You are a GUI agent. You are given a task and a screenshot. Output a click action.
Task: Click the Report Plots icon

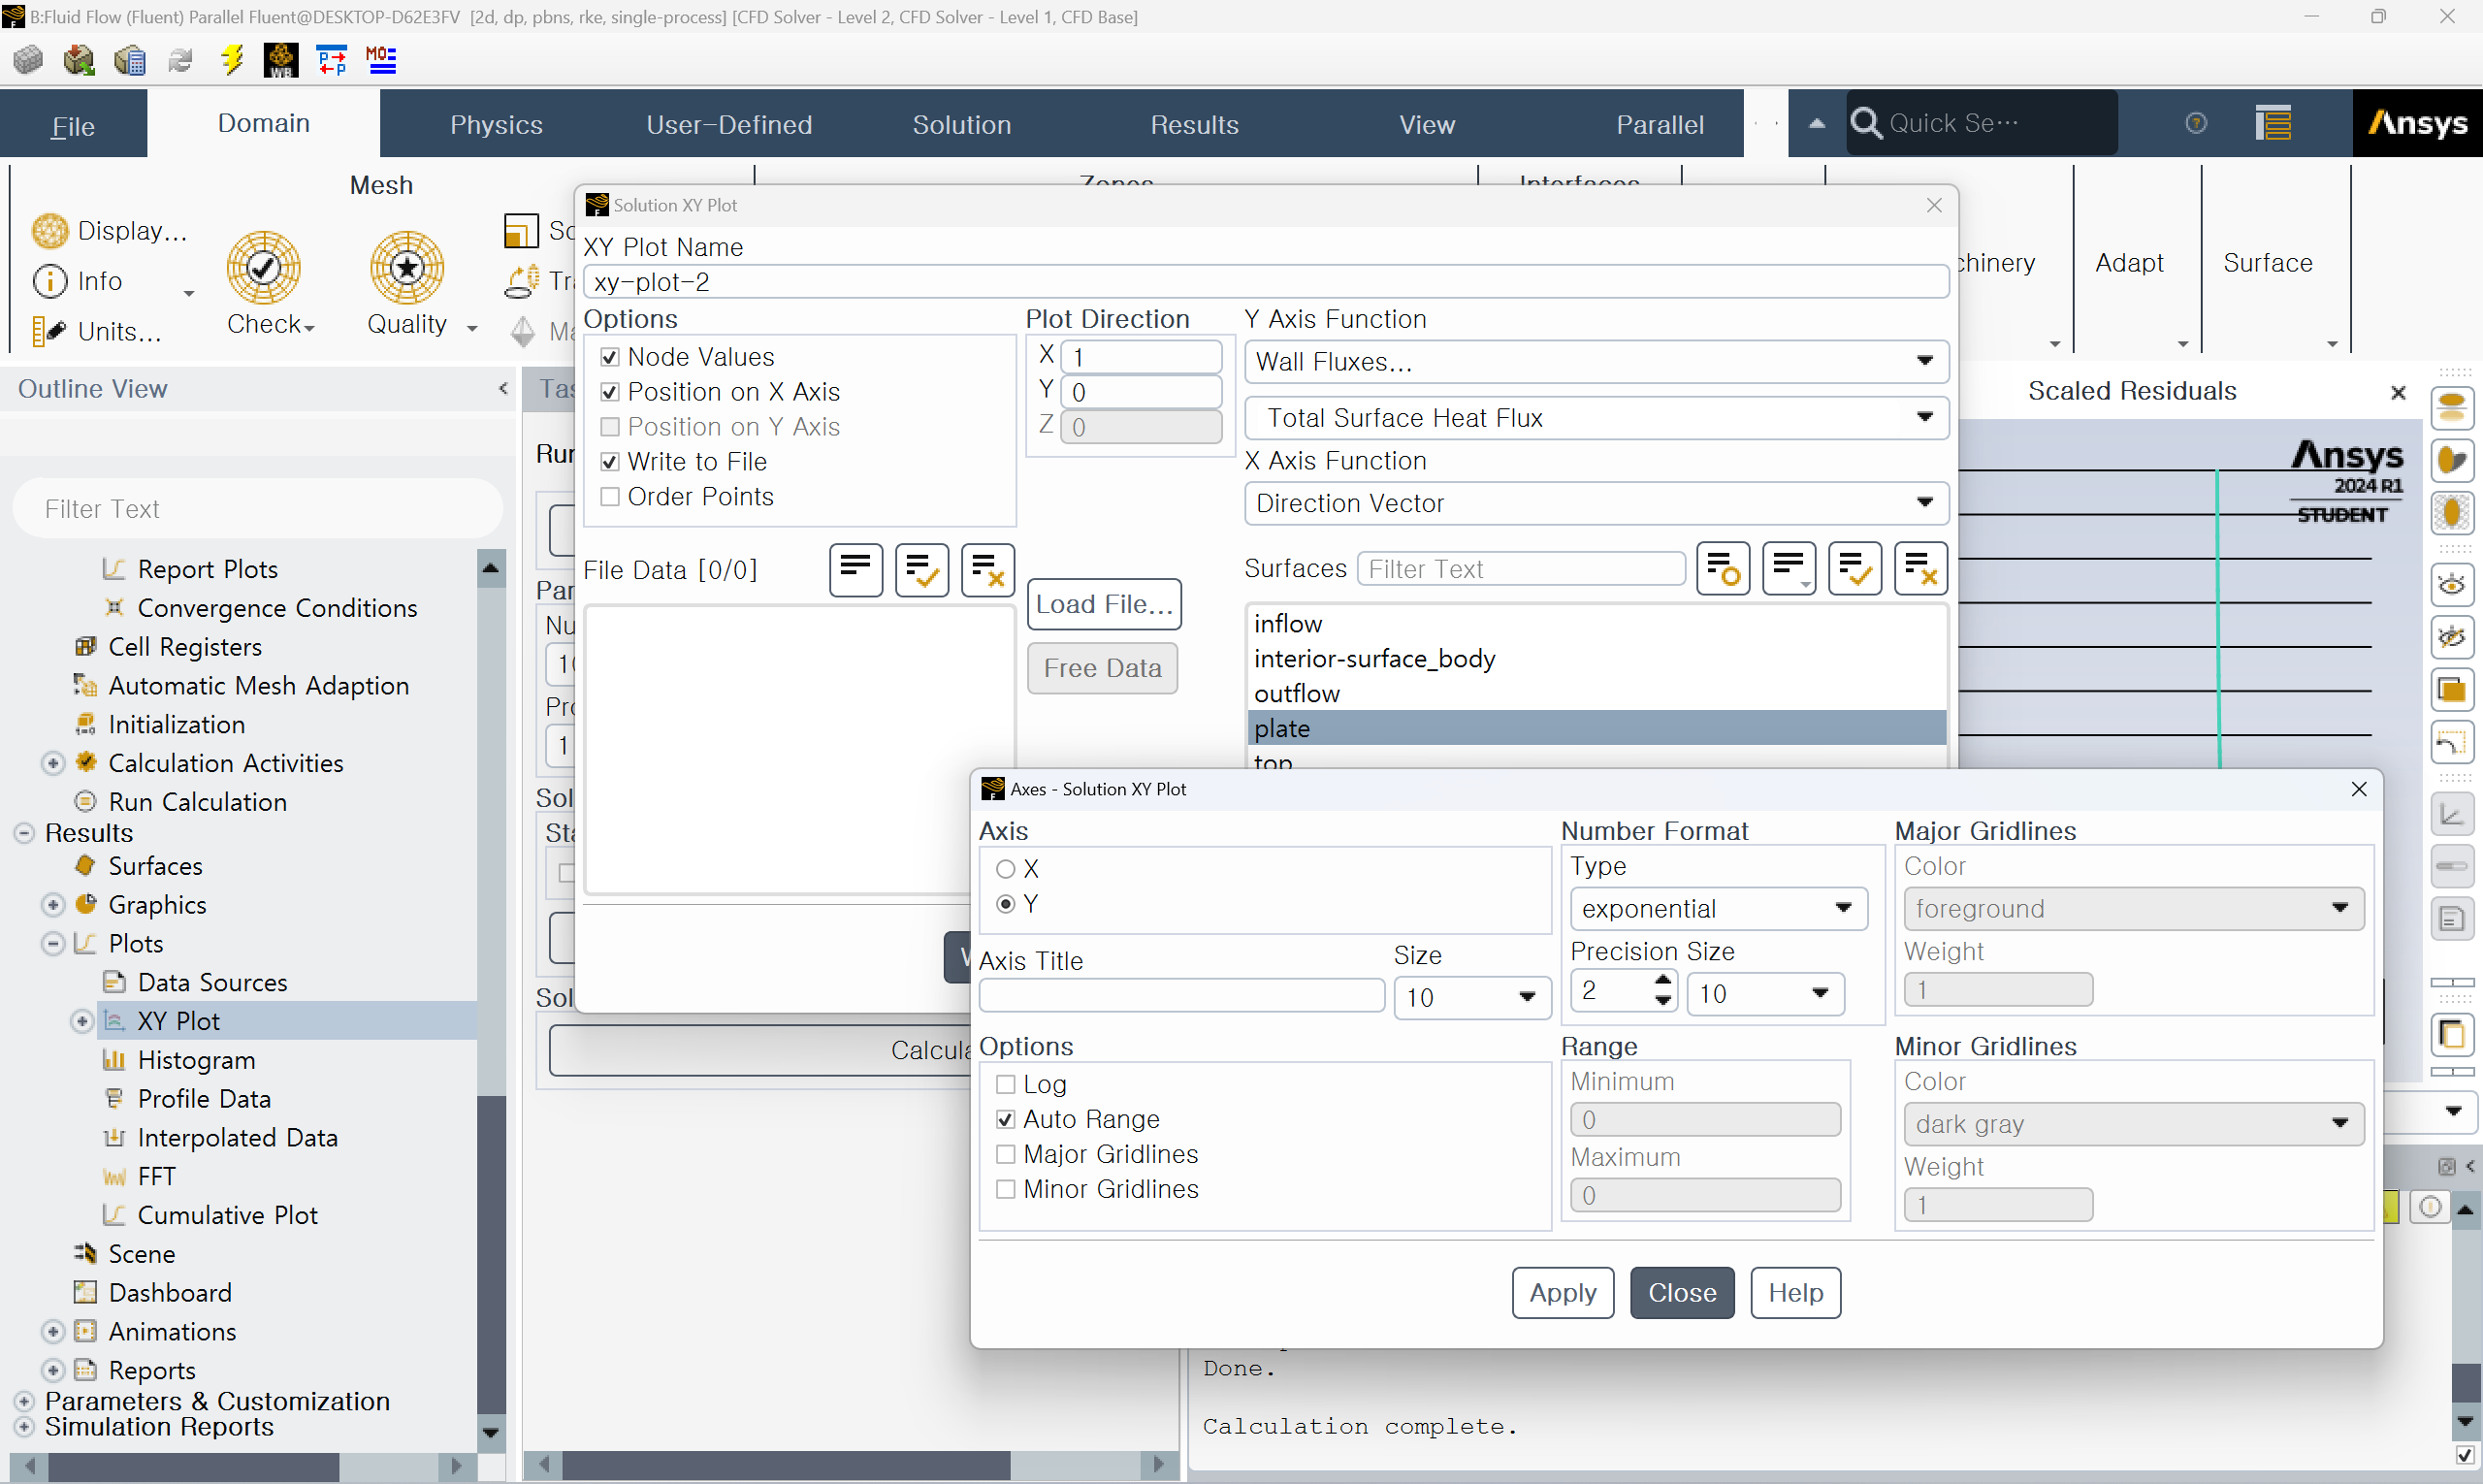point(115,569)
